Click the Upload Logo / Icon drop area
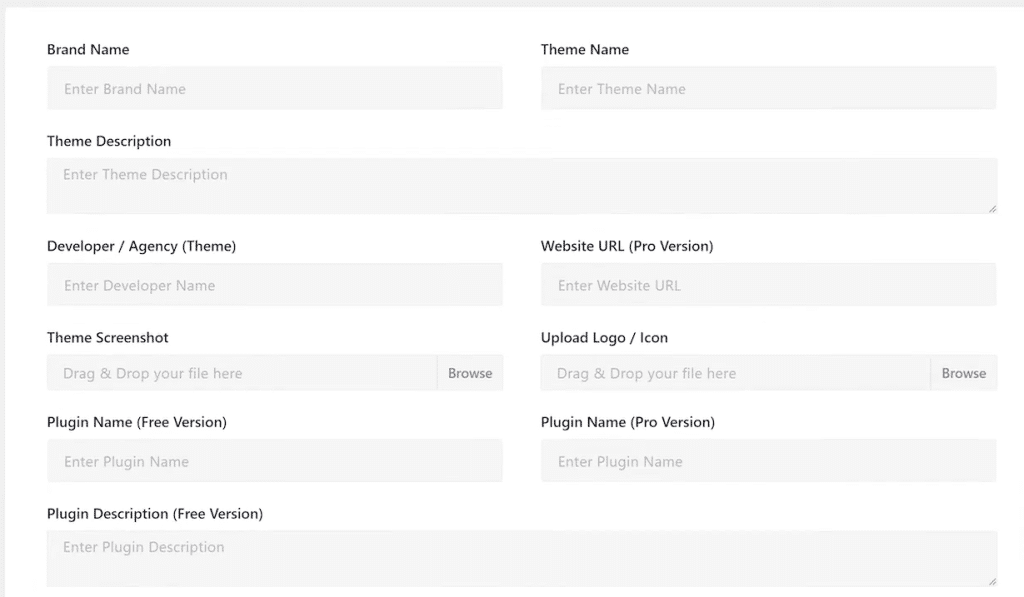Viewport: 1024px width, 597px height. pyautogui.click(x=736, y=373)
